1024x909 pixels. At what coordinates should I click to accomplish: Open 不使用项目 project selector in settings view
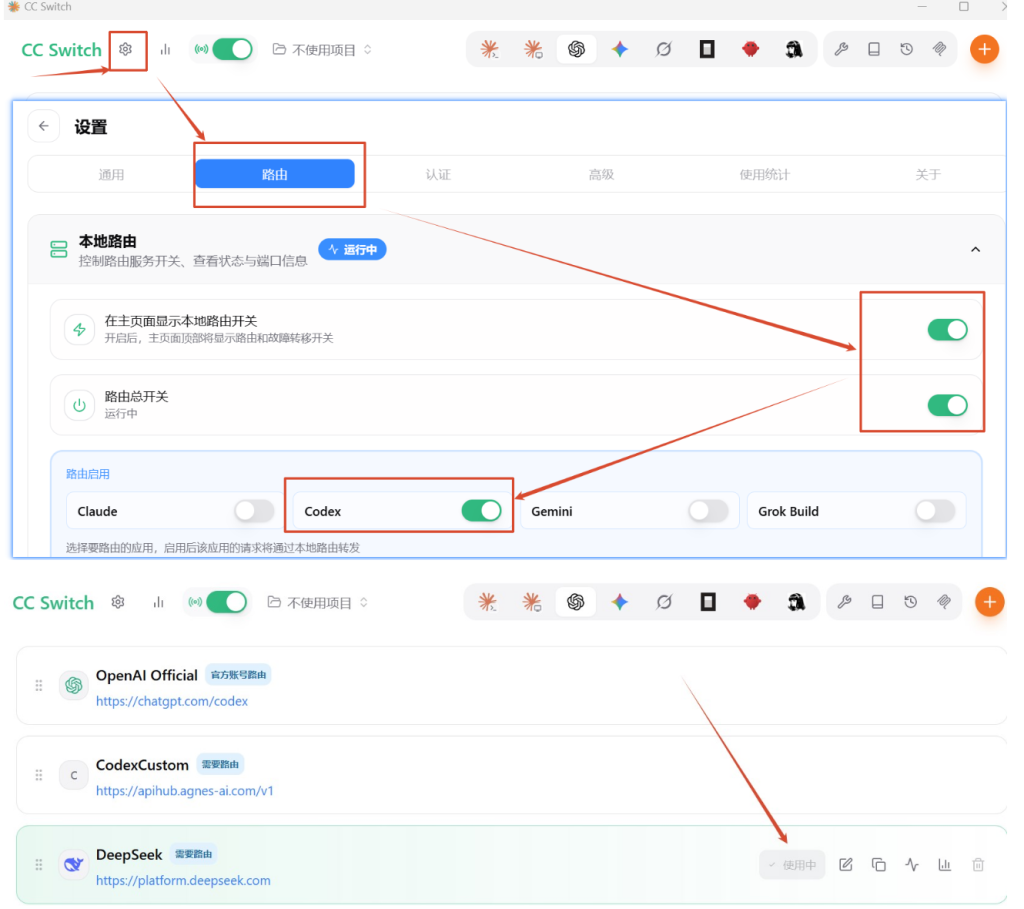coord(322,50)
